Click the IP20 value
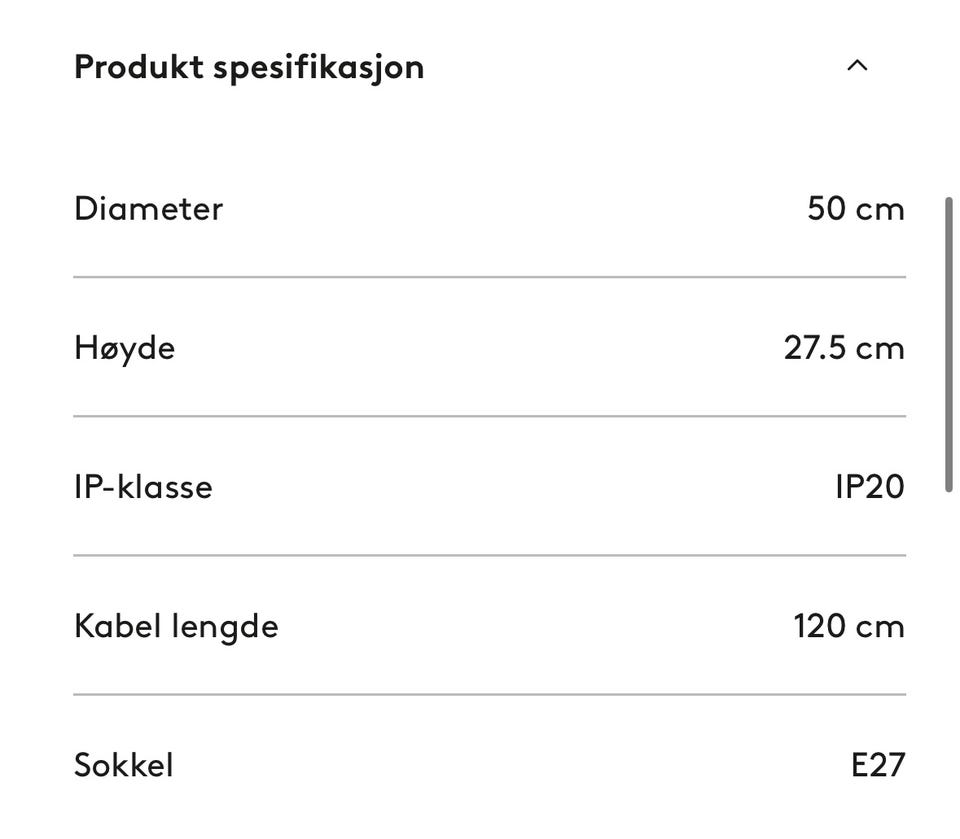 [x=869, y=487]
